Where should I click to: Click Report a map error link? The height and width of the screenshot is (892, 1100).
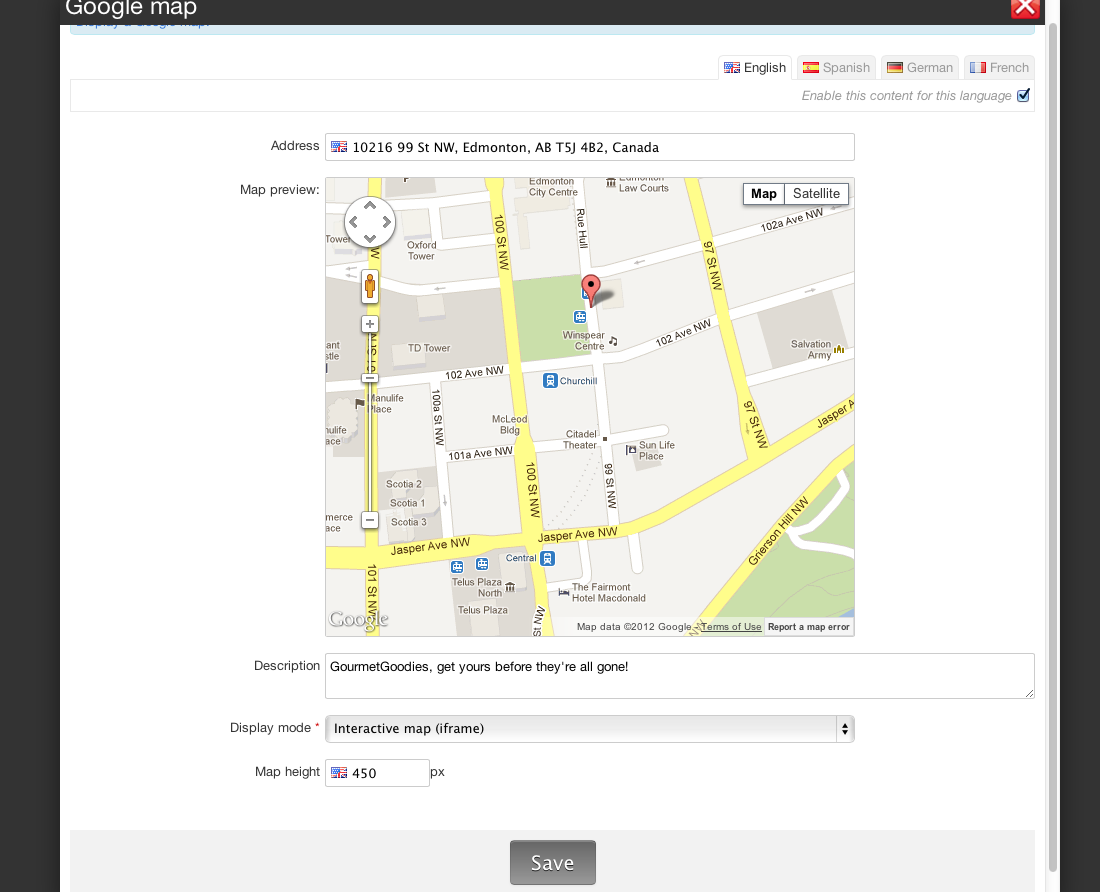(808, 627)
